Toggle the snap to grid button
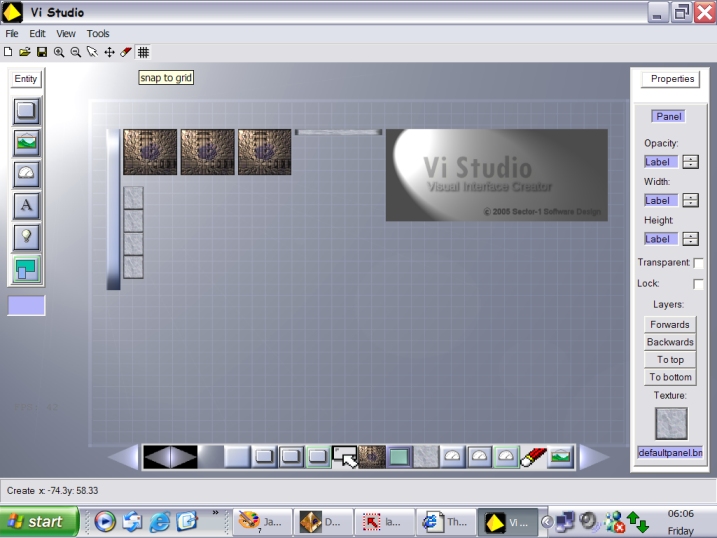The width and height of the screenshot is (717, 538). point(143,52)
